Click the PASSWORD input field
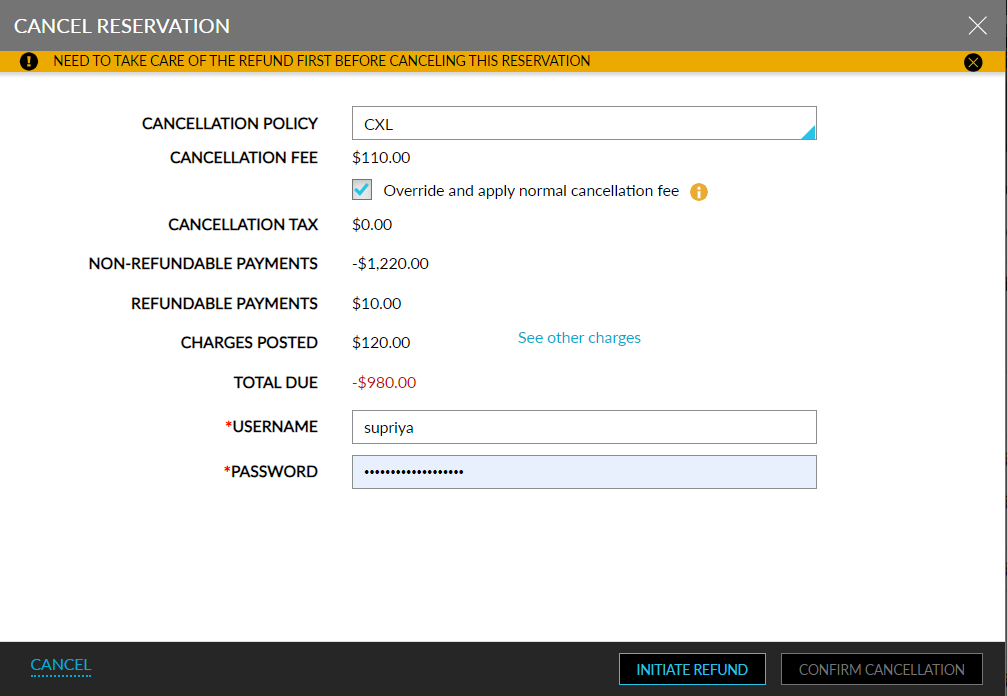 coord(584,471)
